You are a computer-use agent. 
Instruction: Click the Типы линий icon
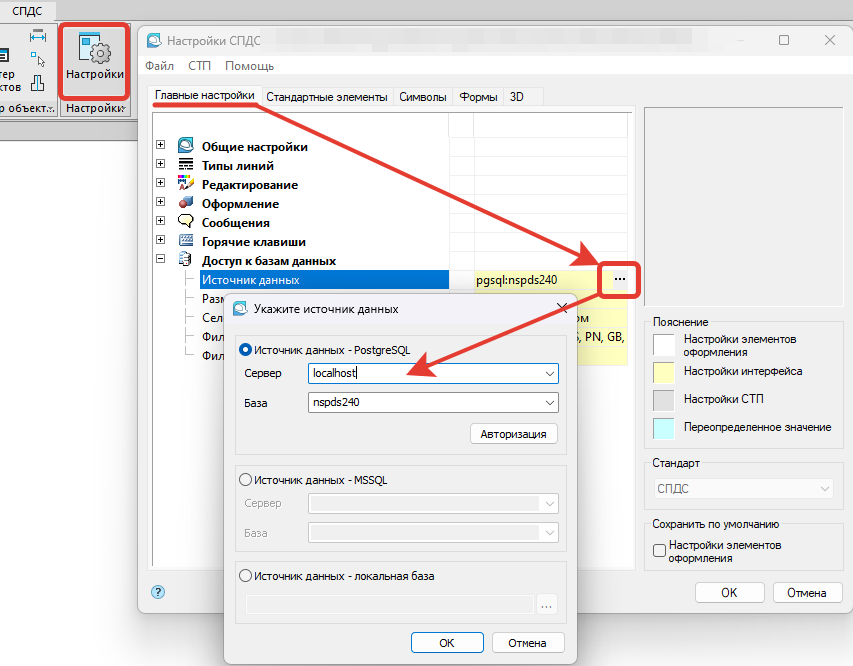[x=185, y=165]
